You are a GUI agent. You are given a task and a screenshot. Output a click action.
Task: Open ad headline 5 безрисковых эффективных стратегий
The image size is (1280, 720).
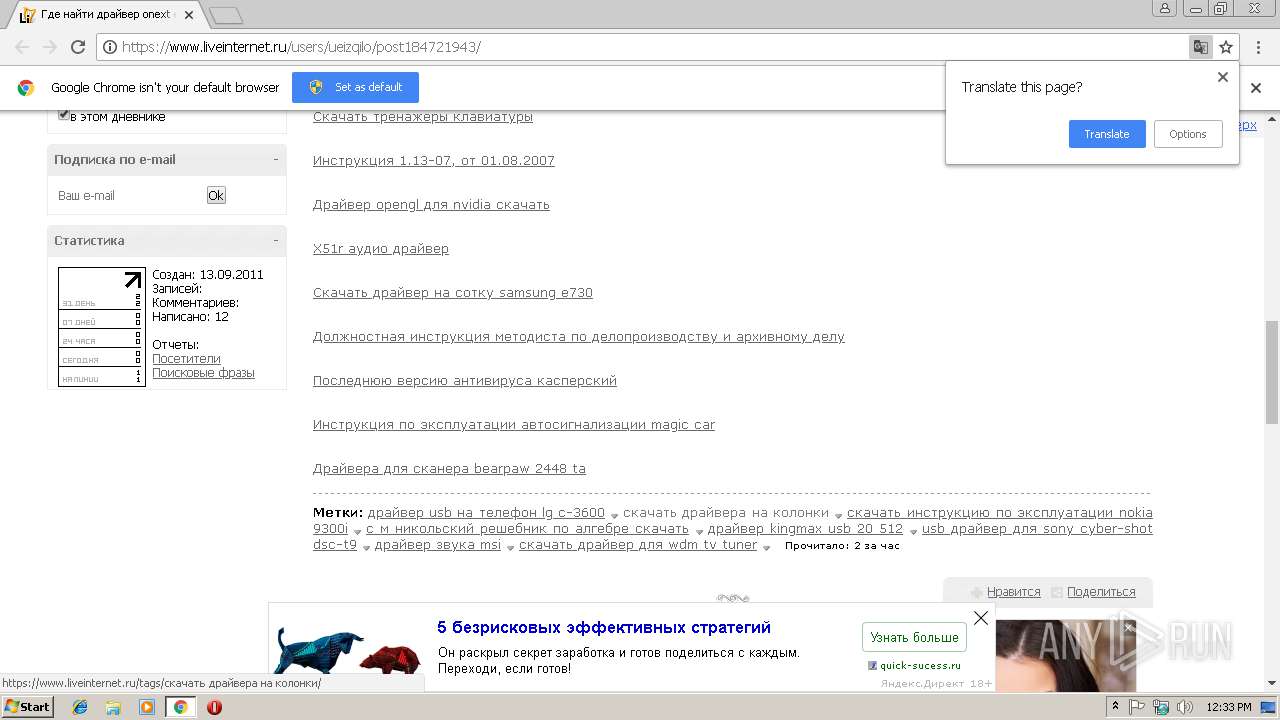[x=604, y=628]
